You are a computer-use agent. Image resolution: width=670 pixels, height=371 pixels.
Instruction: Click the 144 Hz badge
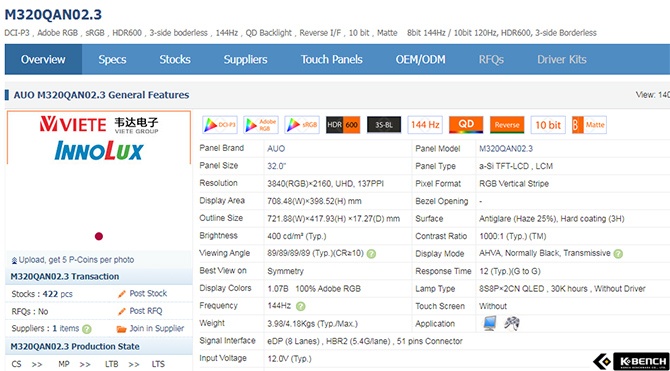click(x=425, y=125)
